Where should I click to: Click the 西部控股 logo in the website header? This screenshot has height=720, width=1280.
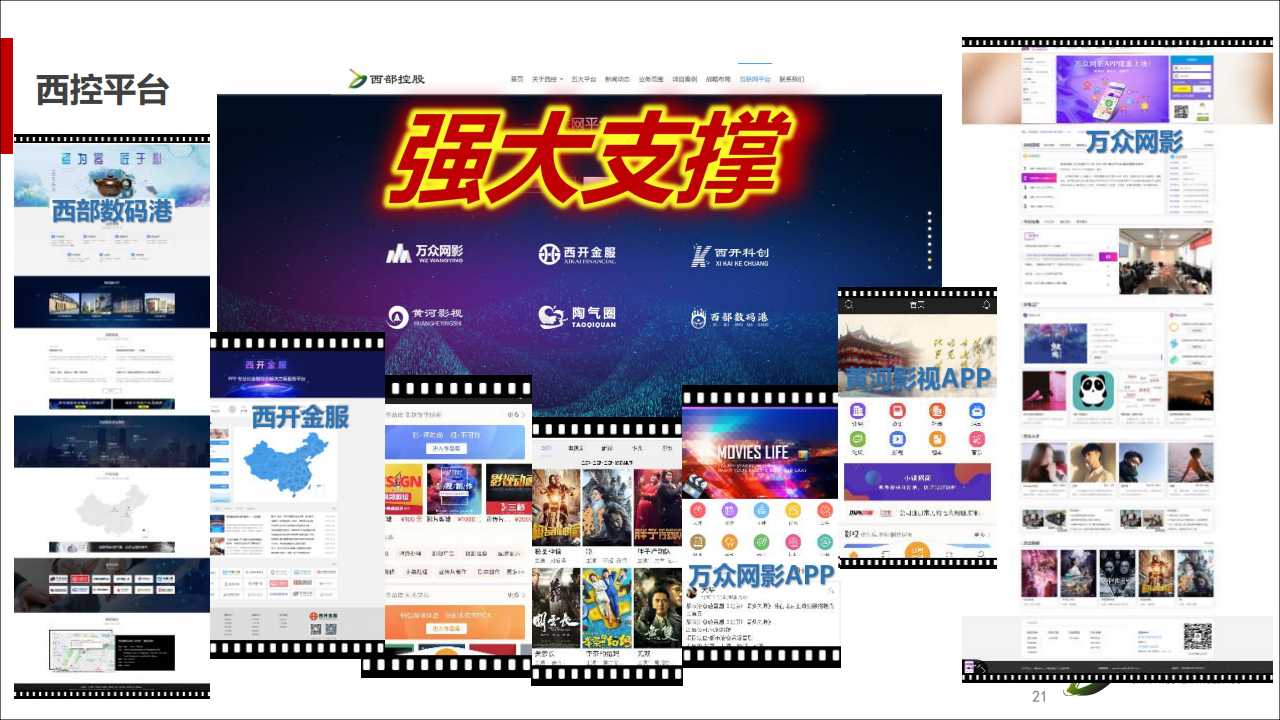[x=387, y=79]
